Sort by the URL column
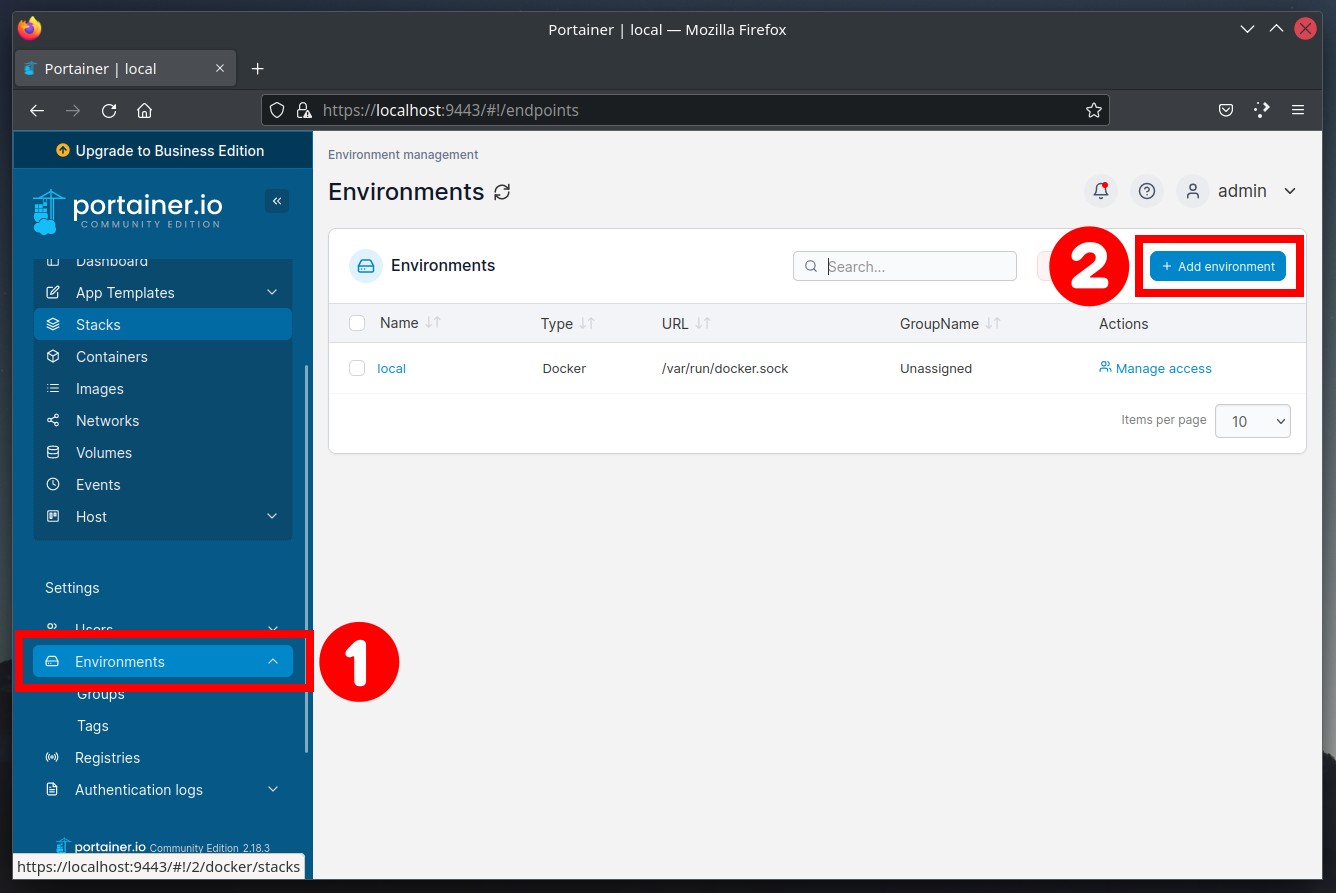Image resolution: width=1336 pixels, height=893 pixels. (x=686, y=323)
